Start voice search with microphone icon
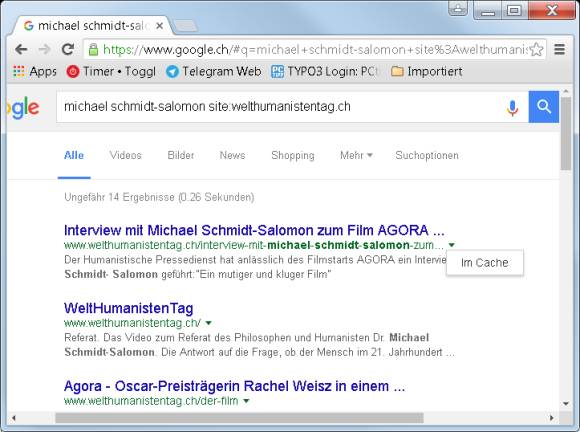 (x=512, y=107)
